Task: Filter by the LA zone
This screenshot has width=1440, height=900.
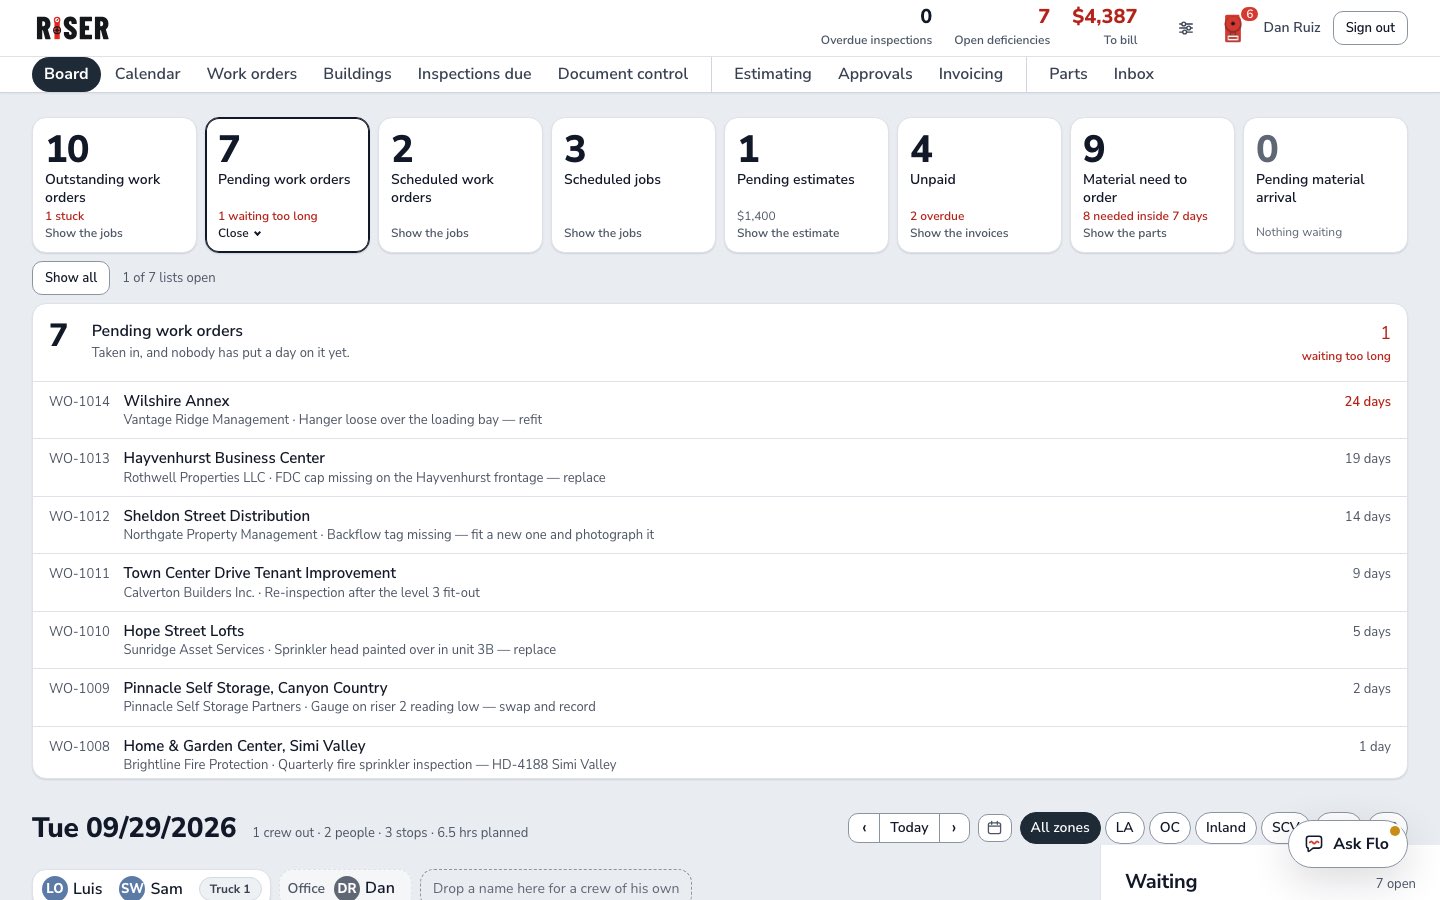Action: 1124,828
